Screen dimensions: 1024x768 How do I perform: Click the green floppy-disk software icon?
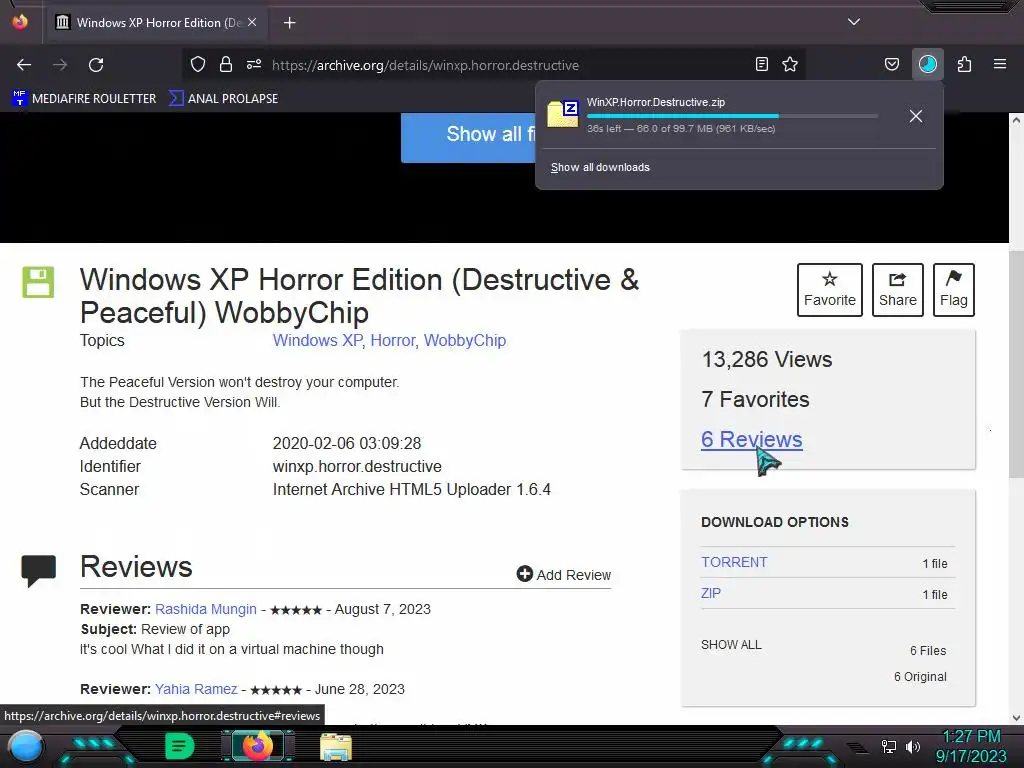point(39,282)
